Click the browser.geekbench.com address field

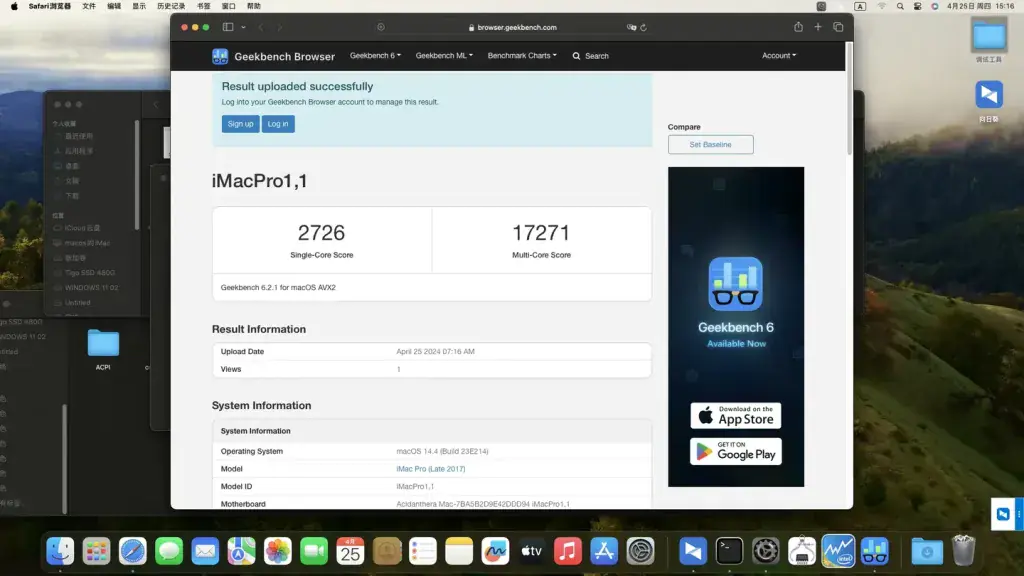(x=513, y=27)
